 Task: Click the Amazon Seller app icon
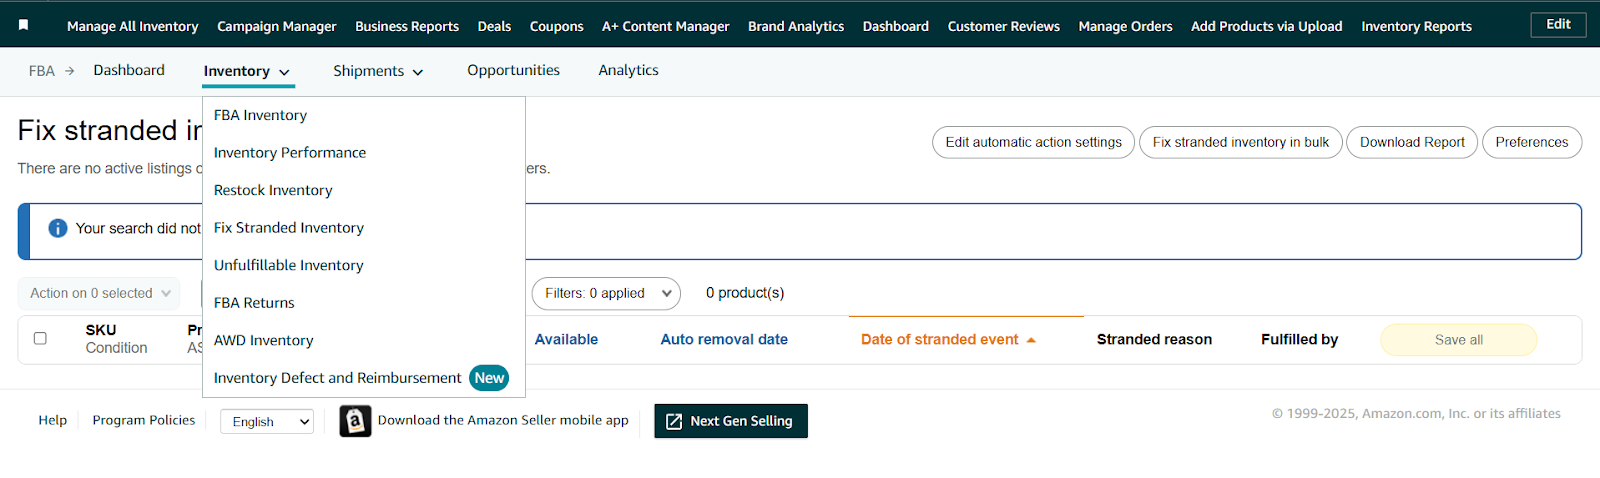click(355, 421)
